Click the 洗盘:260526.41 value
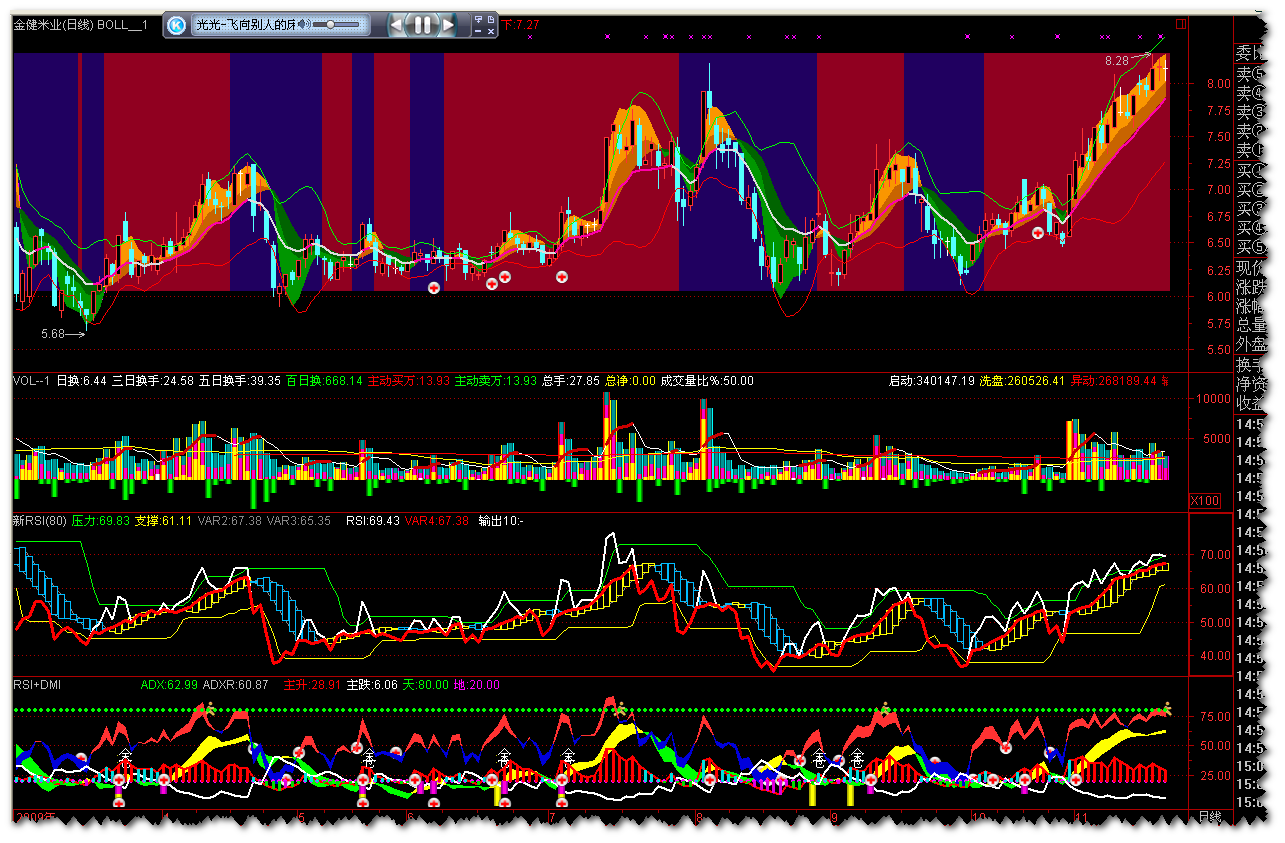1285x843 pixels. point(1022,381)
